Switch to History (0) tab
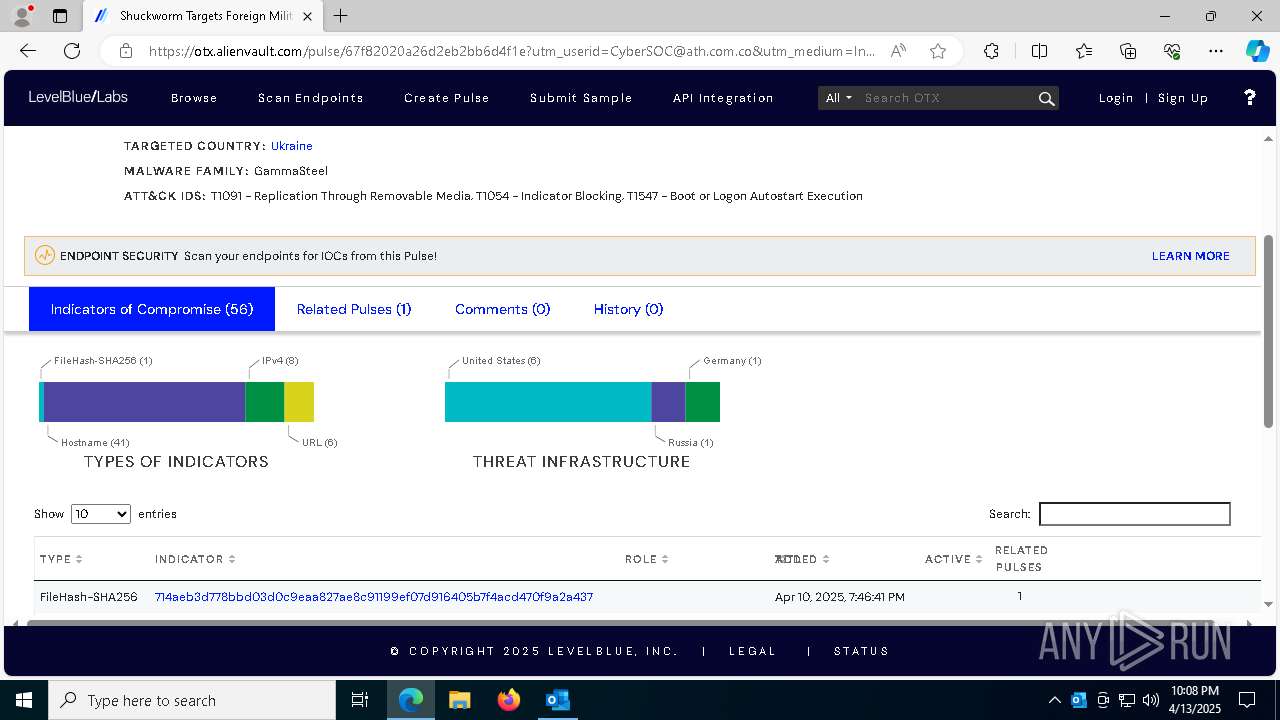 (628, 309)
